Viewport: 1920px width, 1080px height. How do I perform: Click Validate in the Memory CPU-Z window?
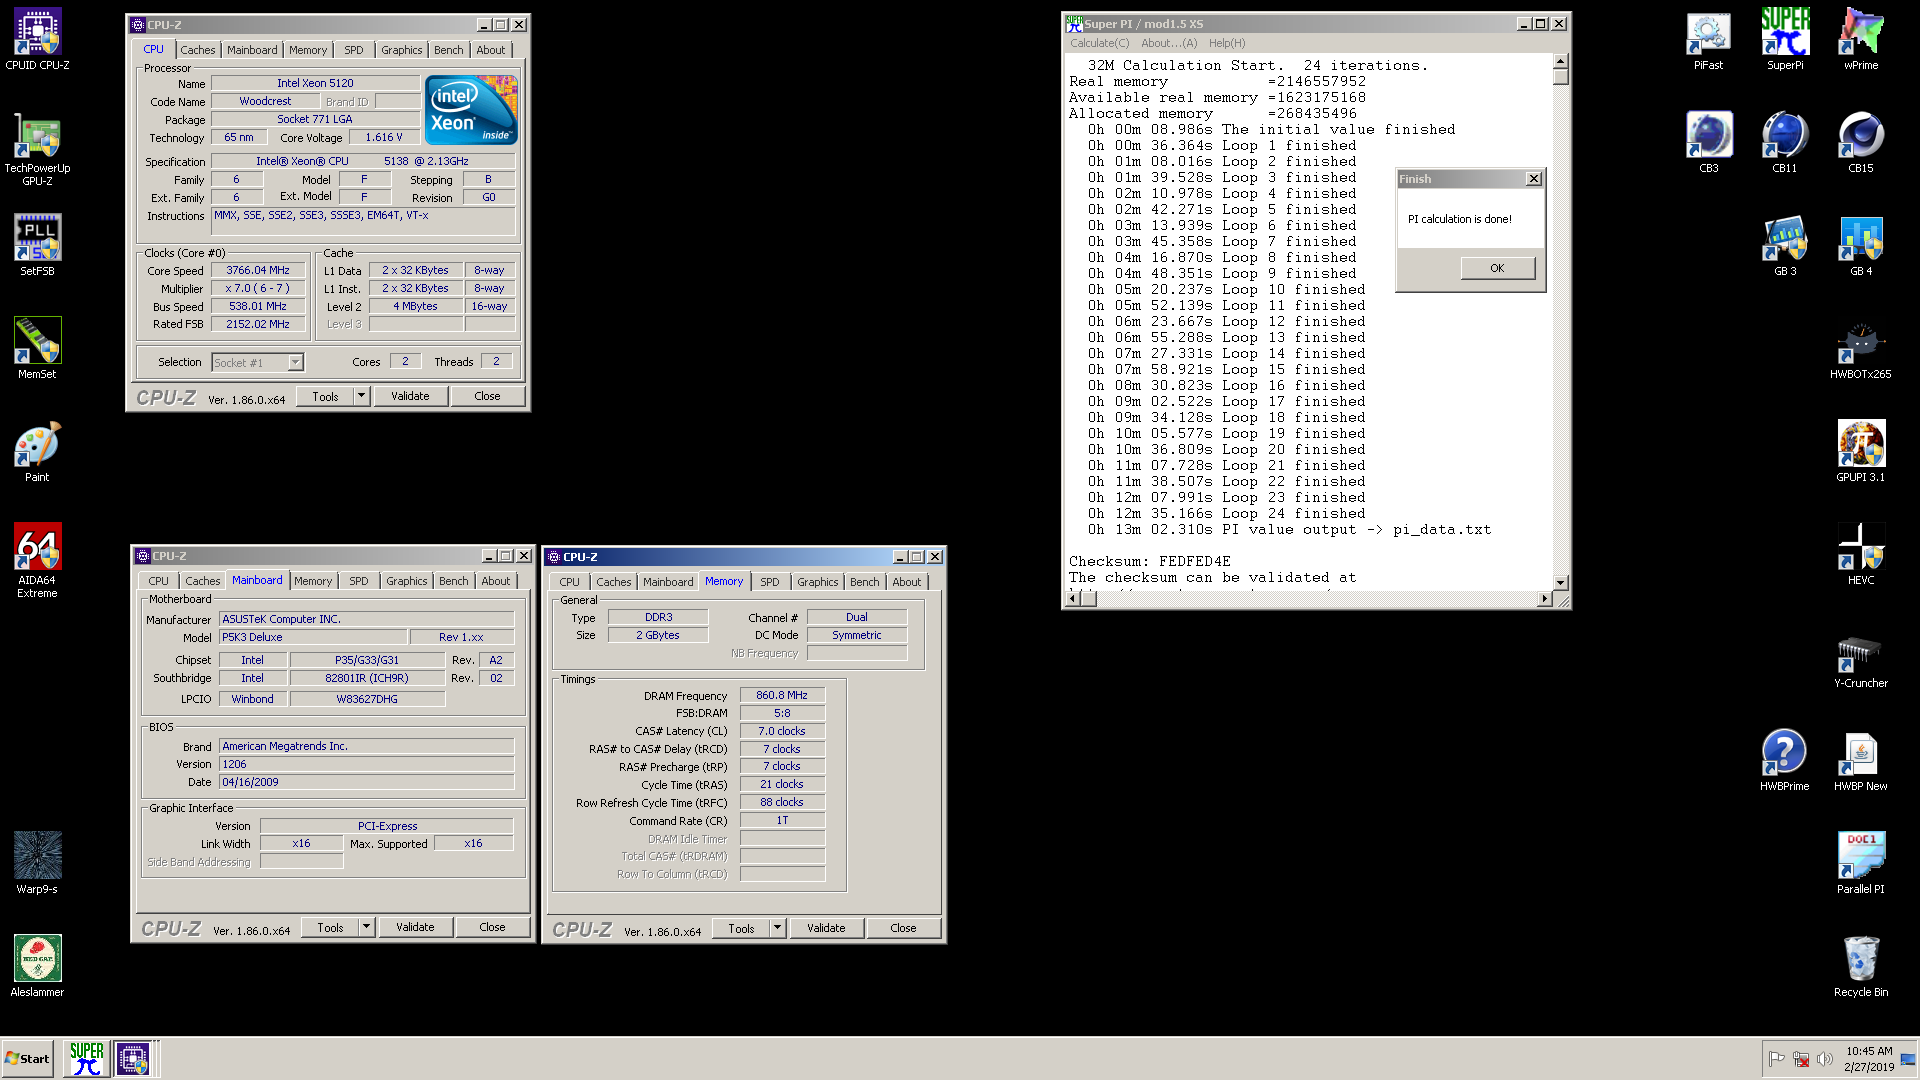pyautogui.click(x=826, y=928)
